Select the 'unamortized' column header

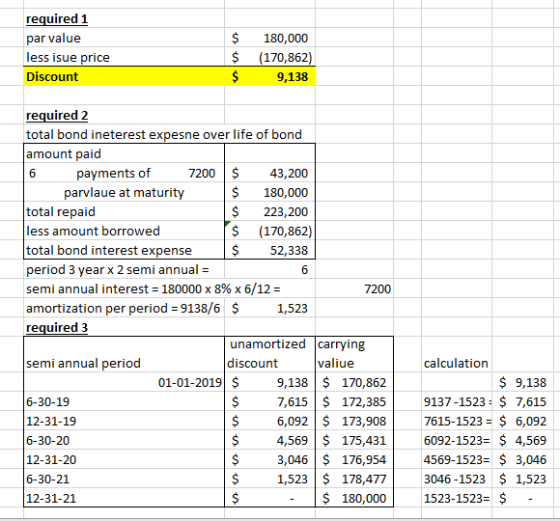coord(268,344)
